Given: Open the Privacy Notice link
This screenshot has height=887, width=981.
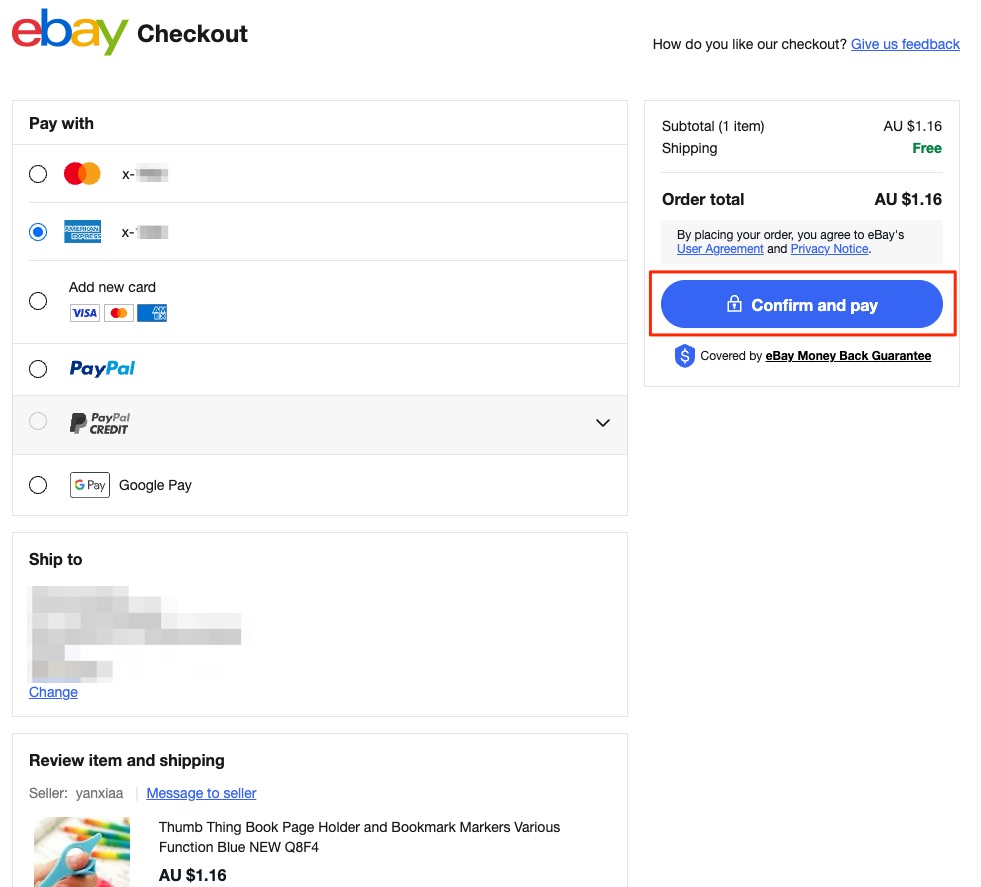Looking at the screenshot, I should click(x=830, y=249).
